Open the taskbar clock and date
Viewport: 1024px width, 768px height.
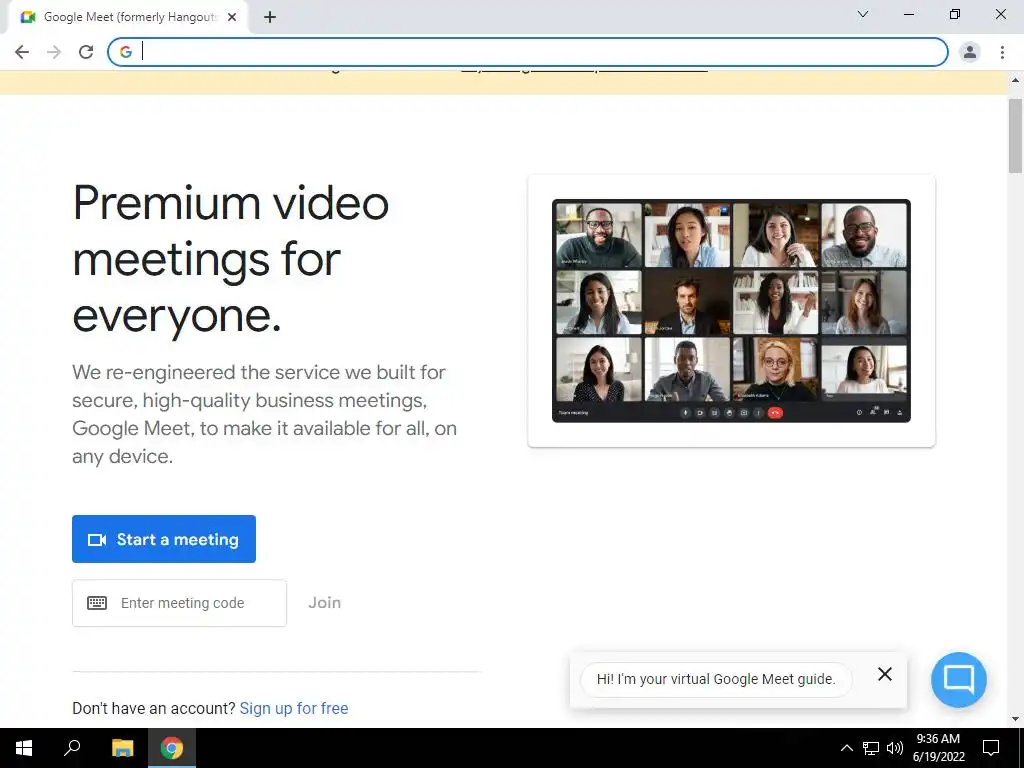[938, 748]
